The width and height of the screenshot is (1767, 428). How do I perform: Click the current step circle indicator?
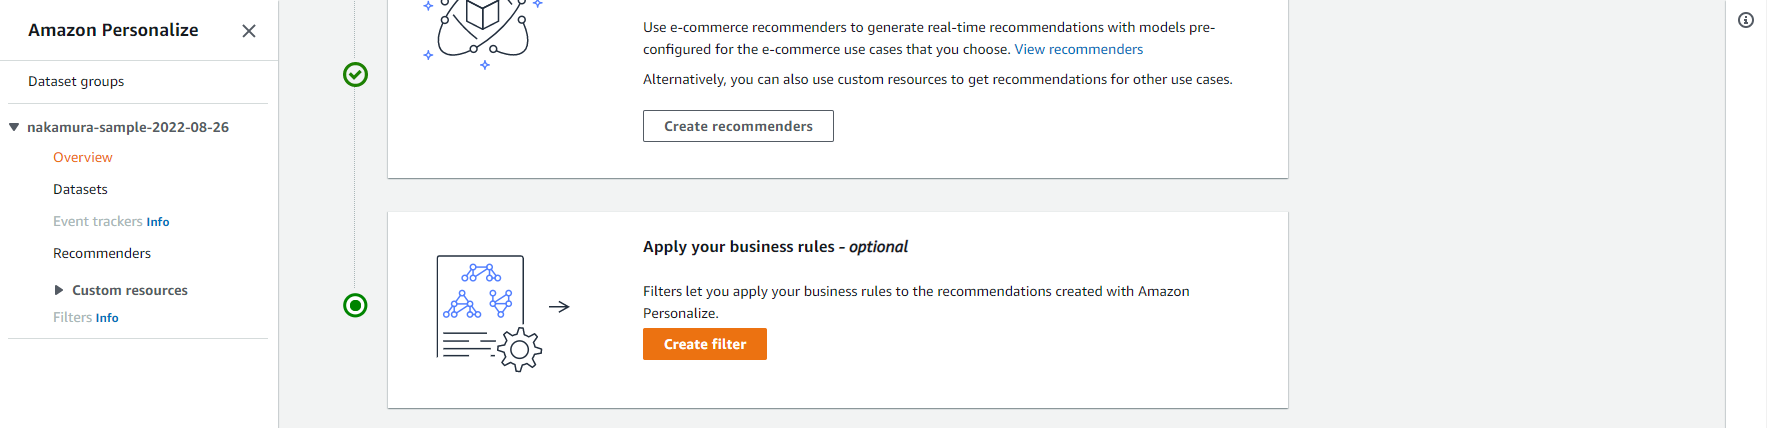(355, 305)
